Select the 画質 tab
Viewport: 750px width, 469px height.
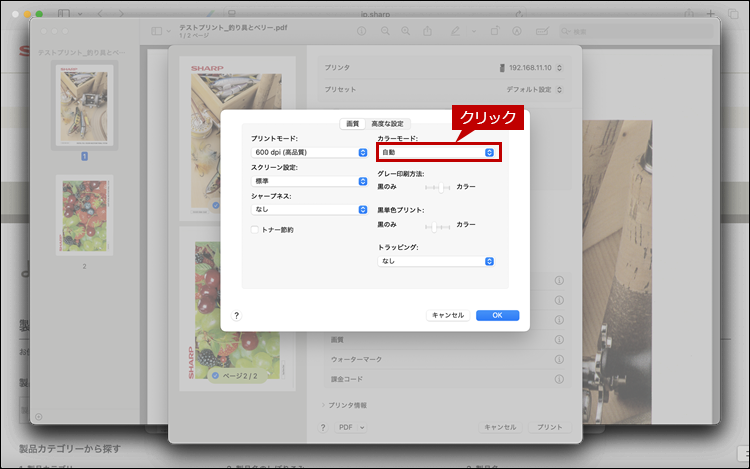click(x=352, y=124)
